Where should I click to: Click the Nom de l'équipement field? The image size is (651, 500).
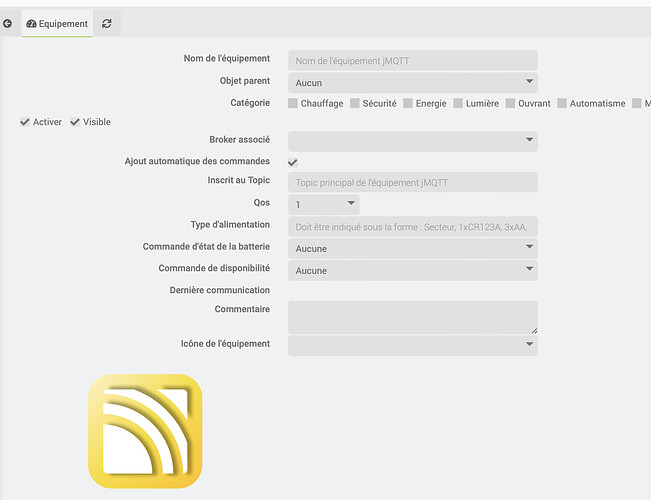click(412, 61)
